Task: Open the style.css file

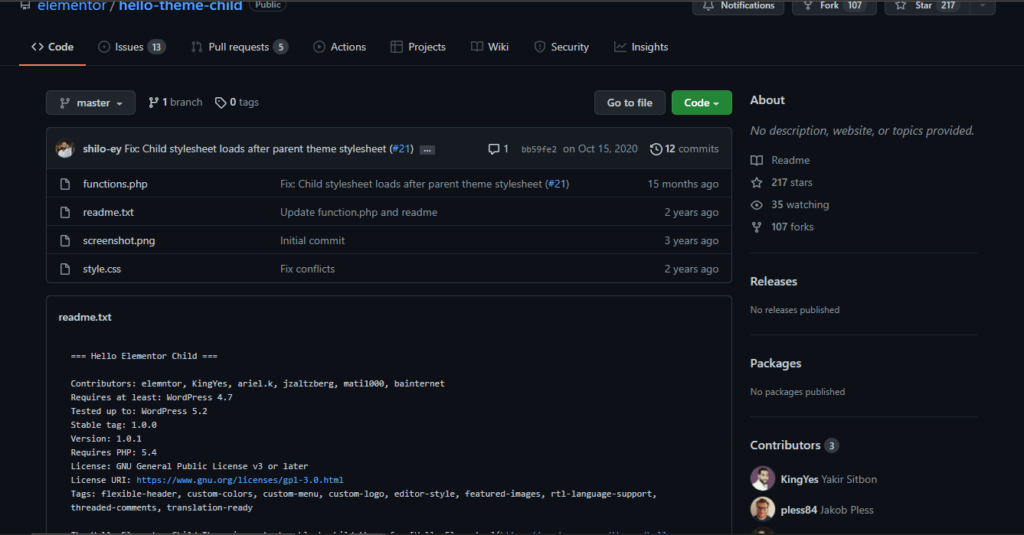Action: (x=102, y=268)
